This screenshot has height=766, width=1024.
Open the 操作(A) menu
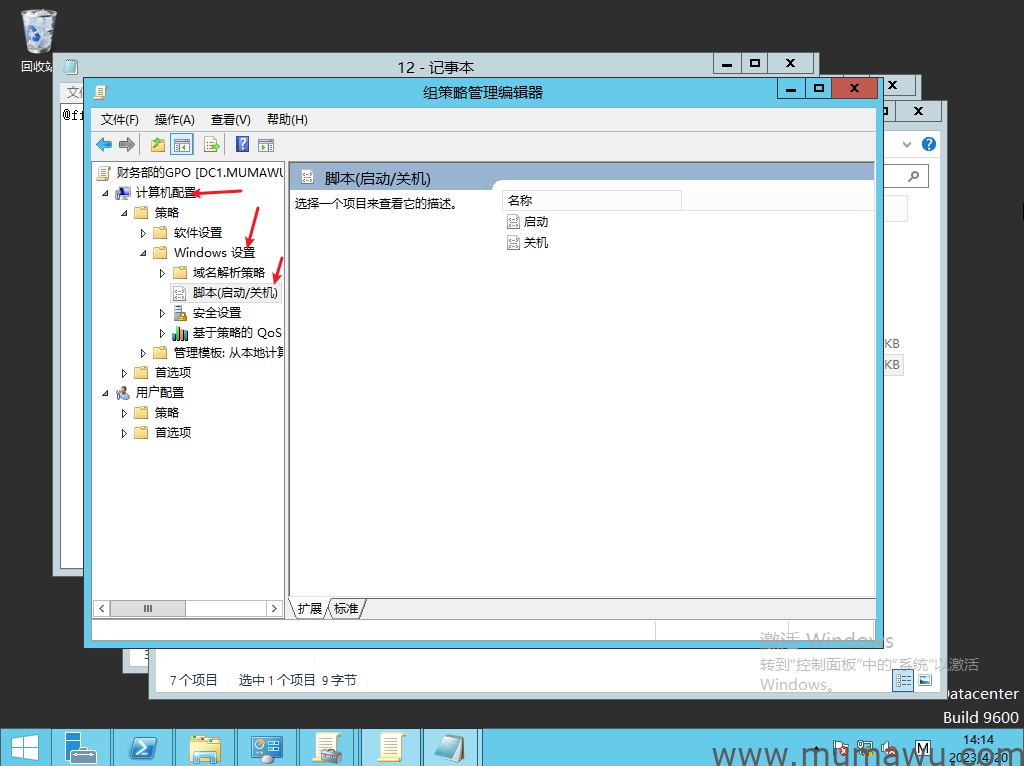[x=174, y=119]
